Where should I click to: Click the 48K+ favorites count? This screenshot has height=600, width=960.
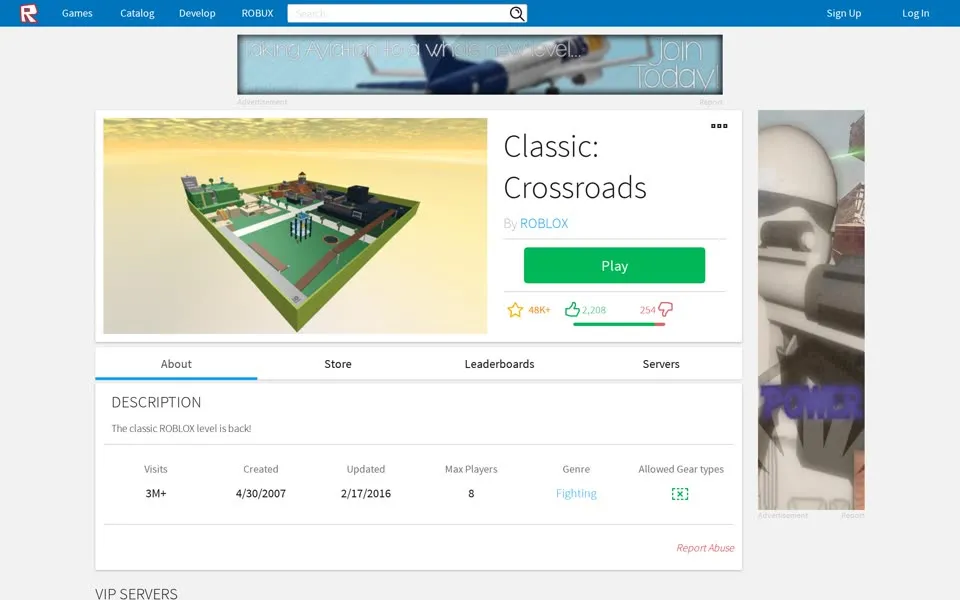click(x=539, y=310)
